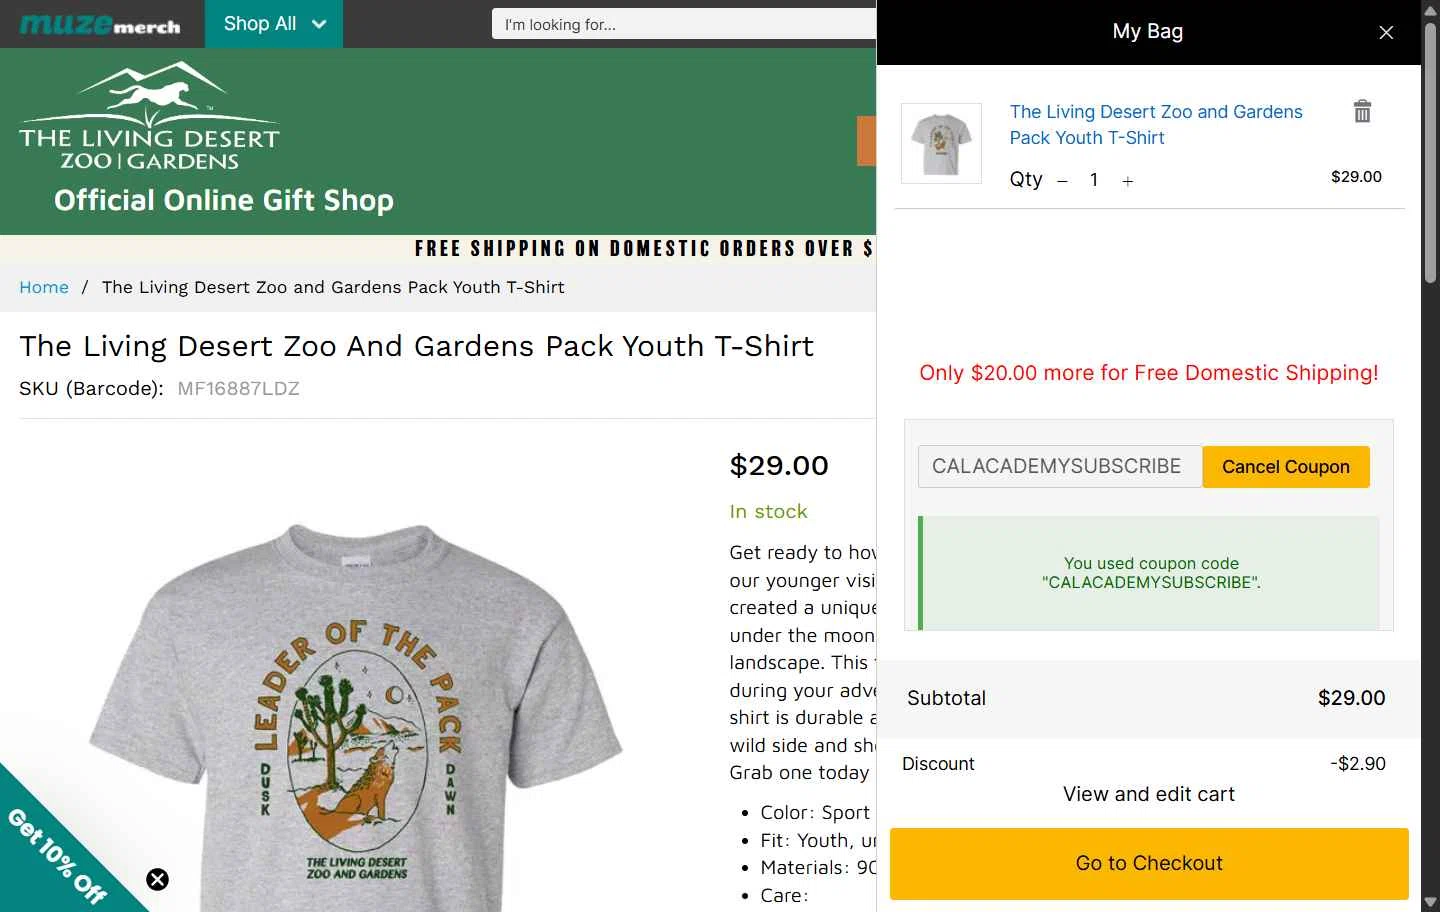Screen dimensions: 1440x912
Task: Click the muze merch logo
Action: pyautogui.click(x=100, y=25)
